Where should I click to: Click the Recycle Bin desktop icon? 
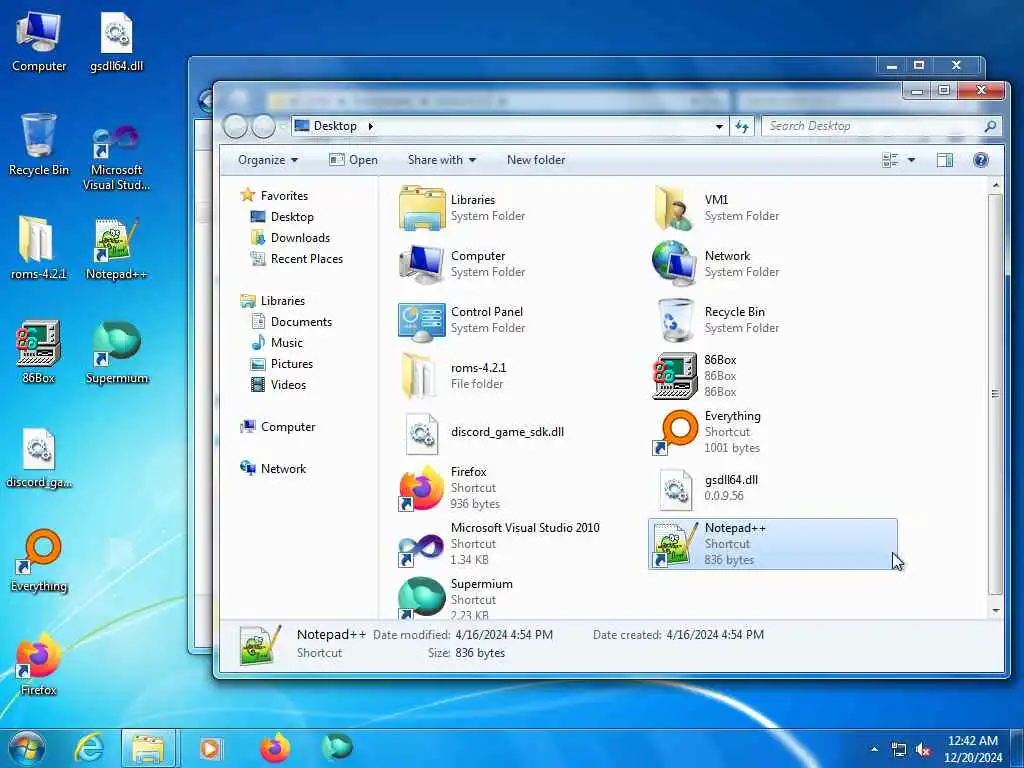point(39,145)
